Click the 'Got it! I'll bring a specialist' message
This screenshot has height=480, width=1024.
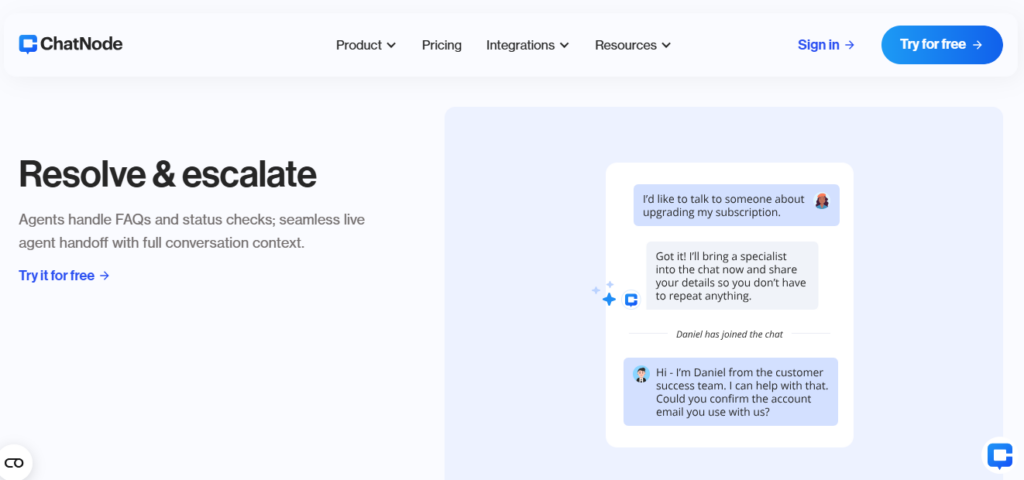pos(732,276)
